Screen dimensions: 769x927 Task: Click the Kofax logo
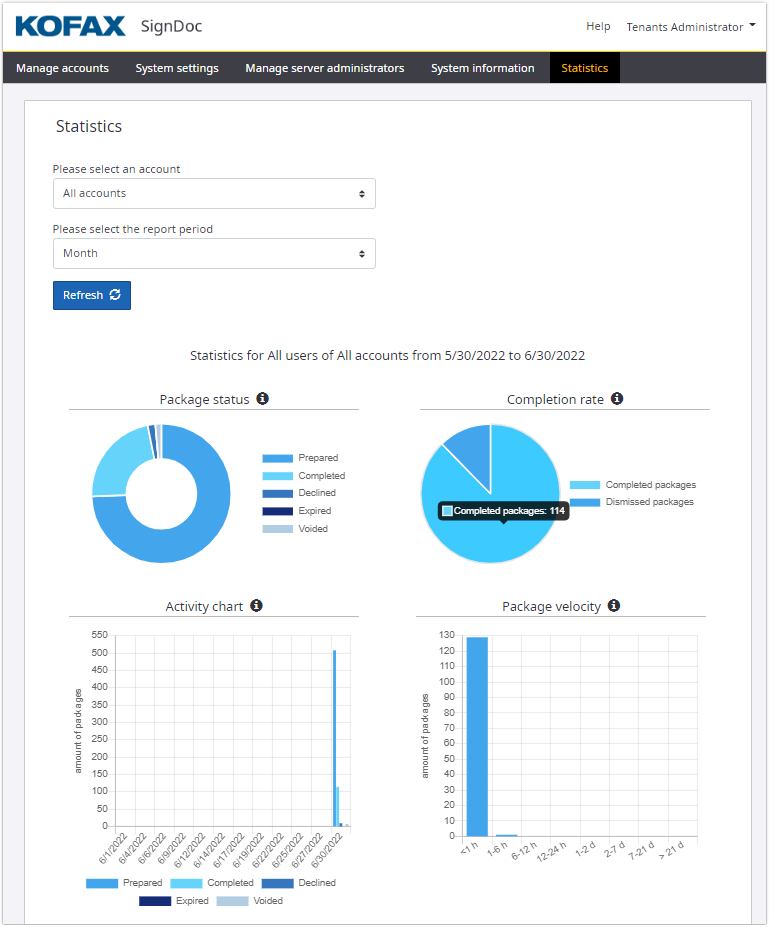tap(70, 26)
